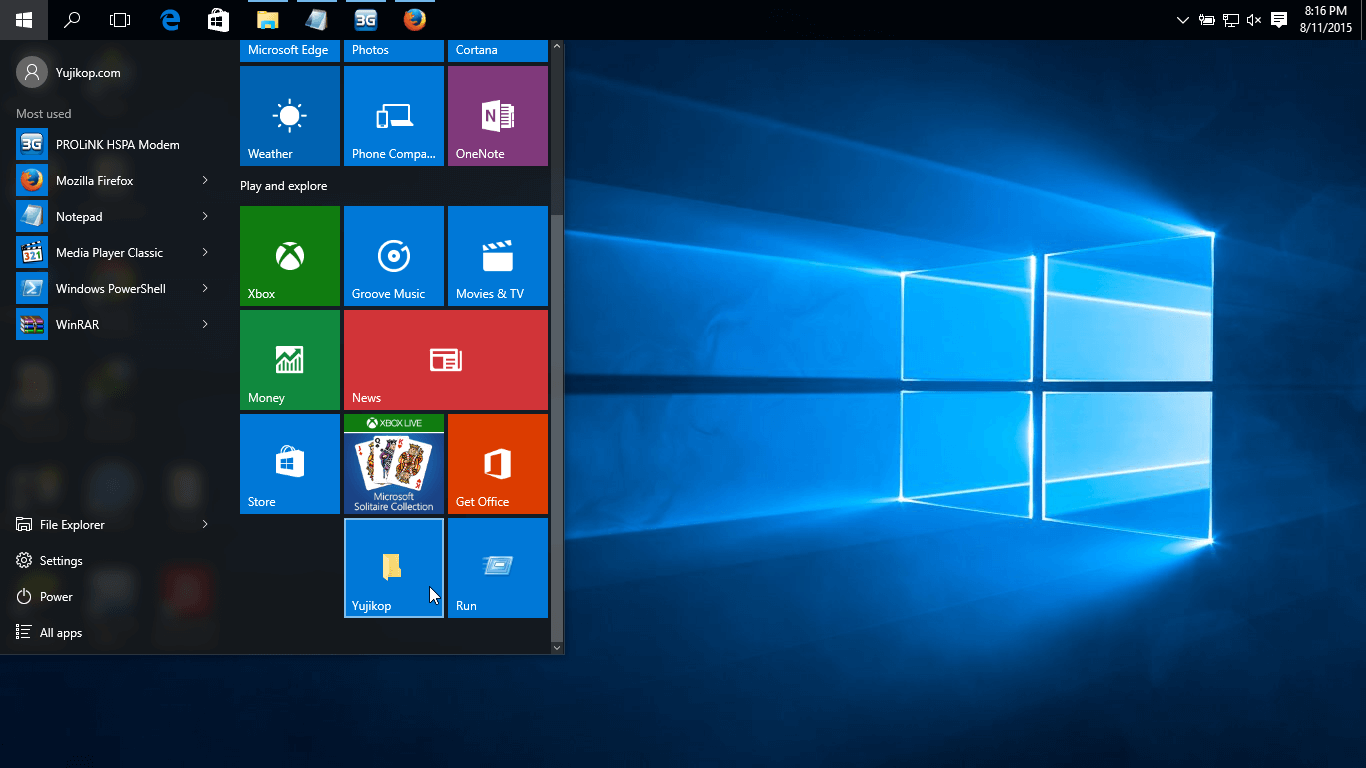Image resolution: width=1366 pixels, height=768 pixels.
Task: Open the Weather tile
Action: pos(290,116)
